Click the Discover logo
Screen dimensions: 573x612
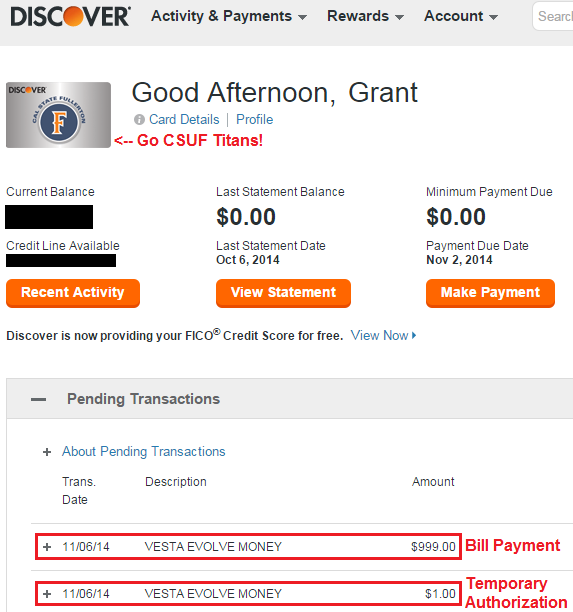[71, 16]
